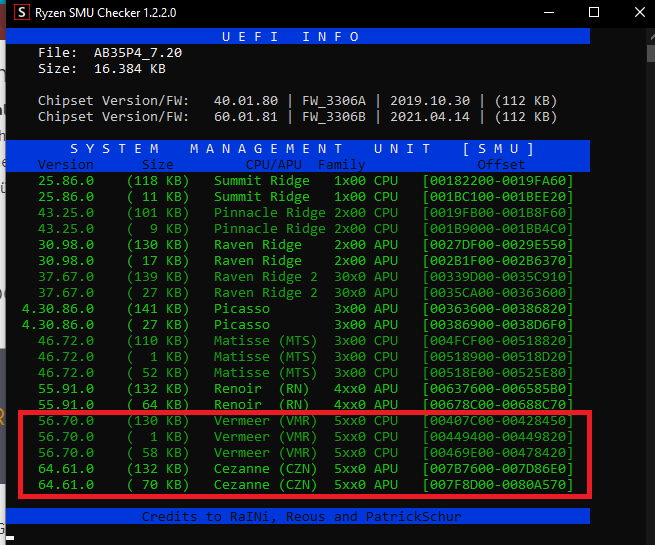The image size is (655, 545).
Task: Click Summit Ridge in the 11 KB row
Action: pyautogui.click(x=262, y=197)
